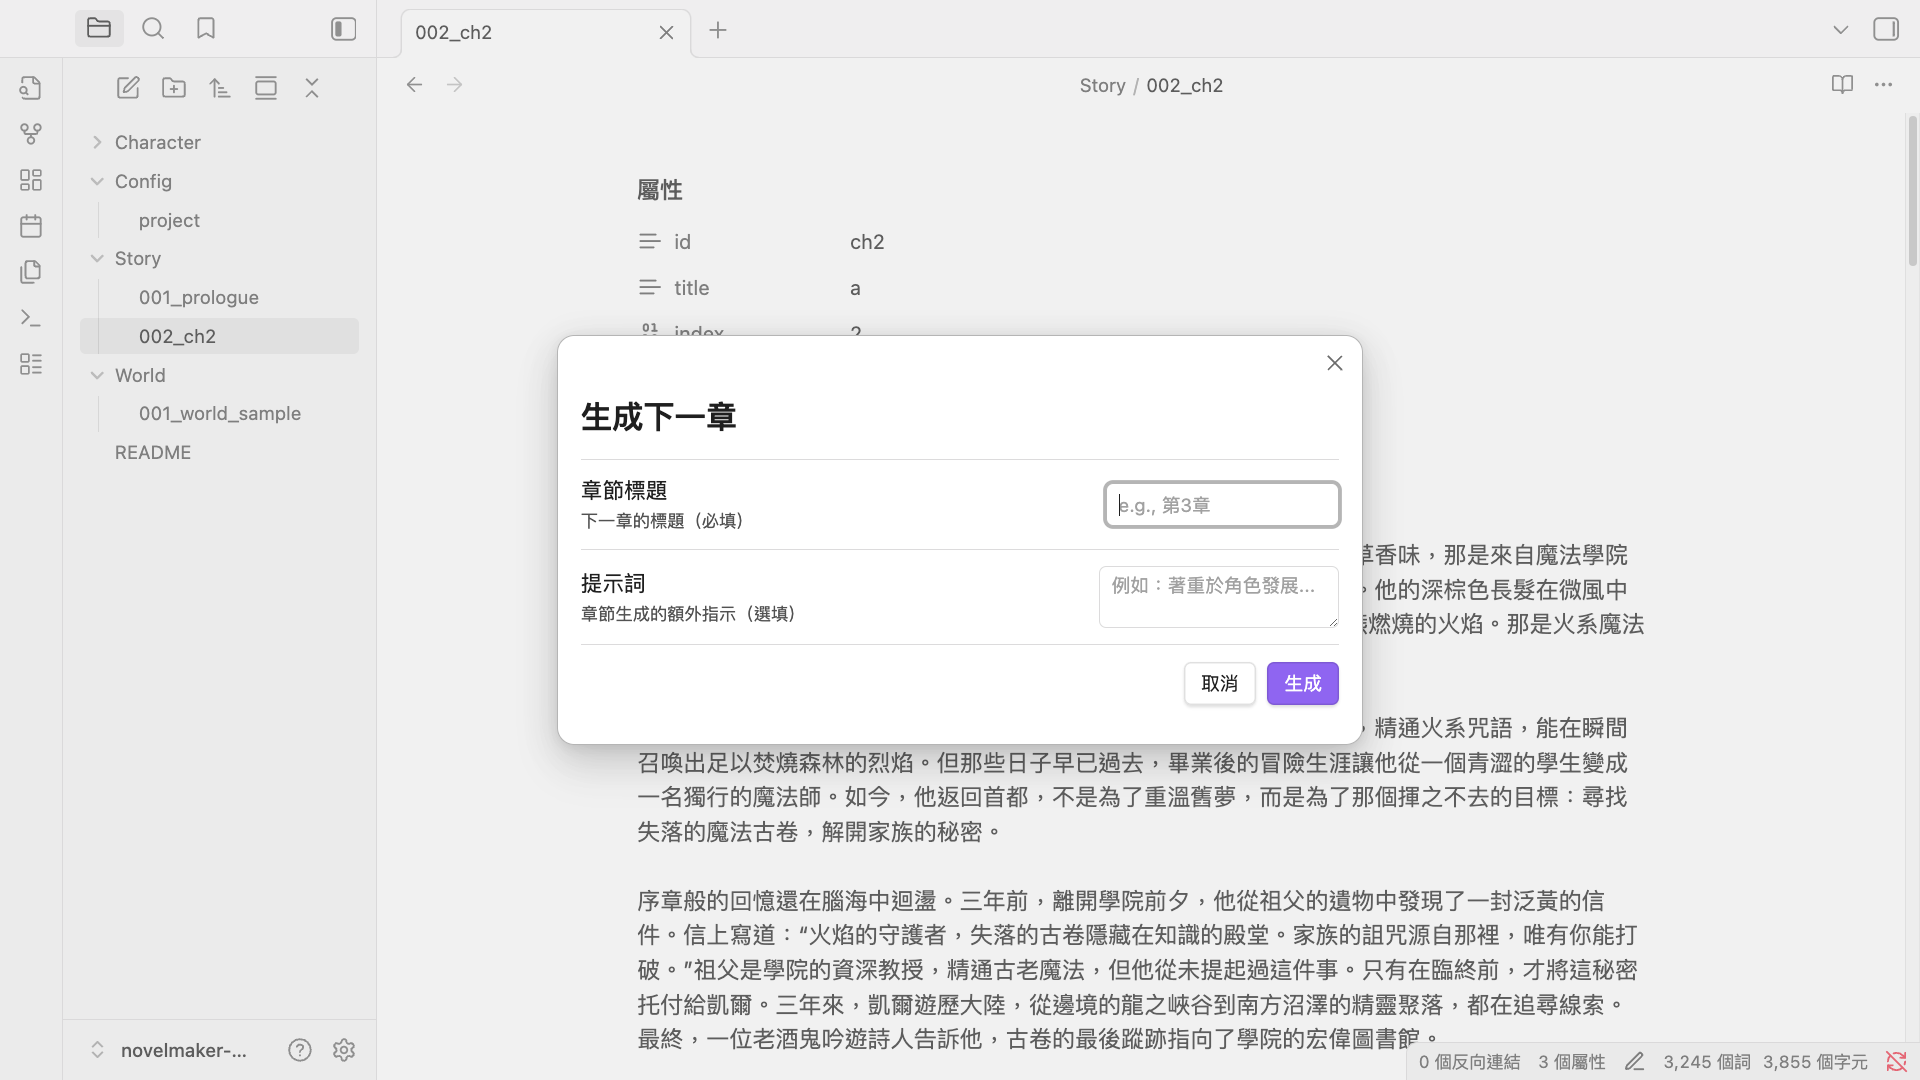Open the bookmarks panel

coord(206,29)
